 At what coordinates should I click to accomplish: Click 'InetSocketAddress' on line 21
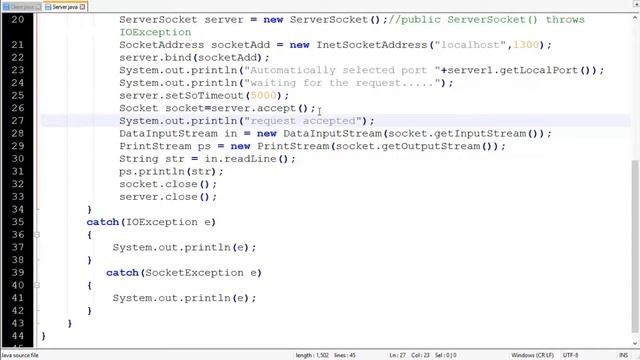click(372, 45)
